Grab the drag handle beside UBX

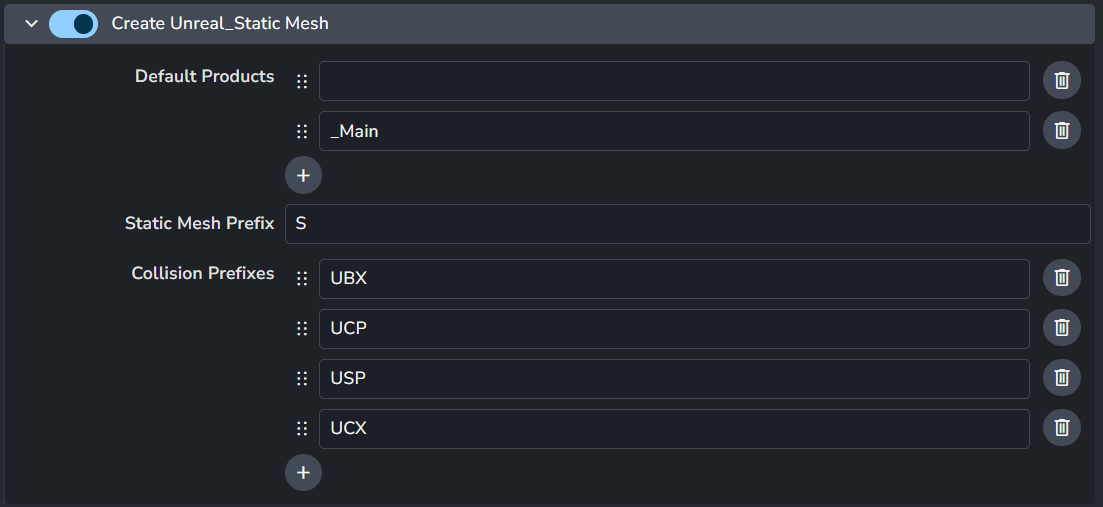(x=302, y=279)
